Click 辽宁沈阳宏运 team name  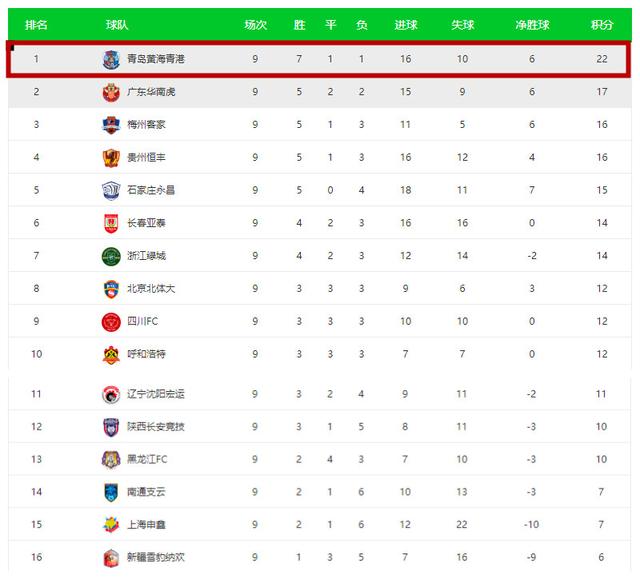pos(156,394)
